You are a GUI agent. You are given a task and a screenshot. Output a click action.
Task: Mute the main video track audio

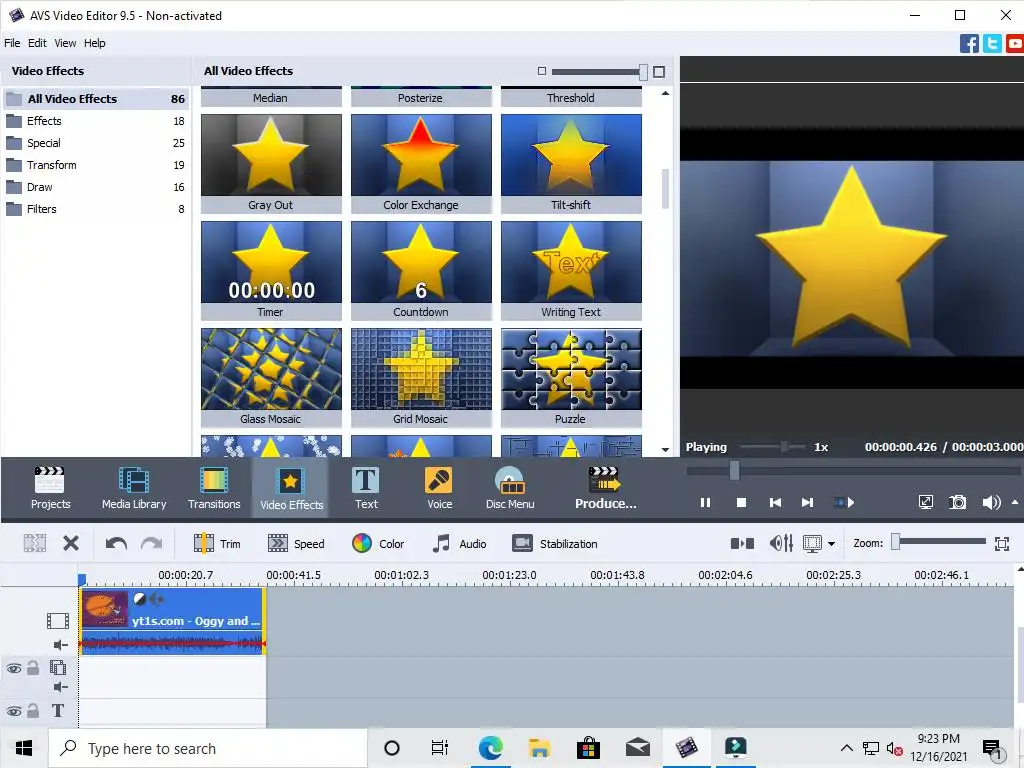point(60,645)
